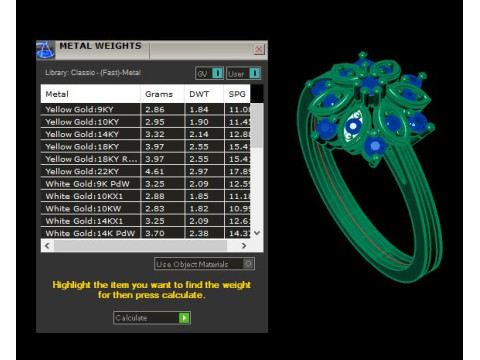The width and height of the screenshot is (480, 360).
Task: Select White Gold:9K PdW row
Action: tap(146, 183)
